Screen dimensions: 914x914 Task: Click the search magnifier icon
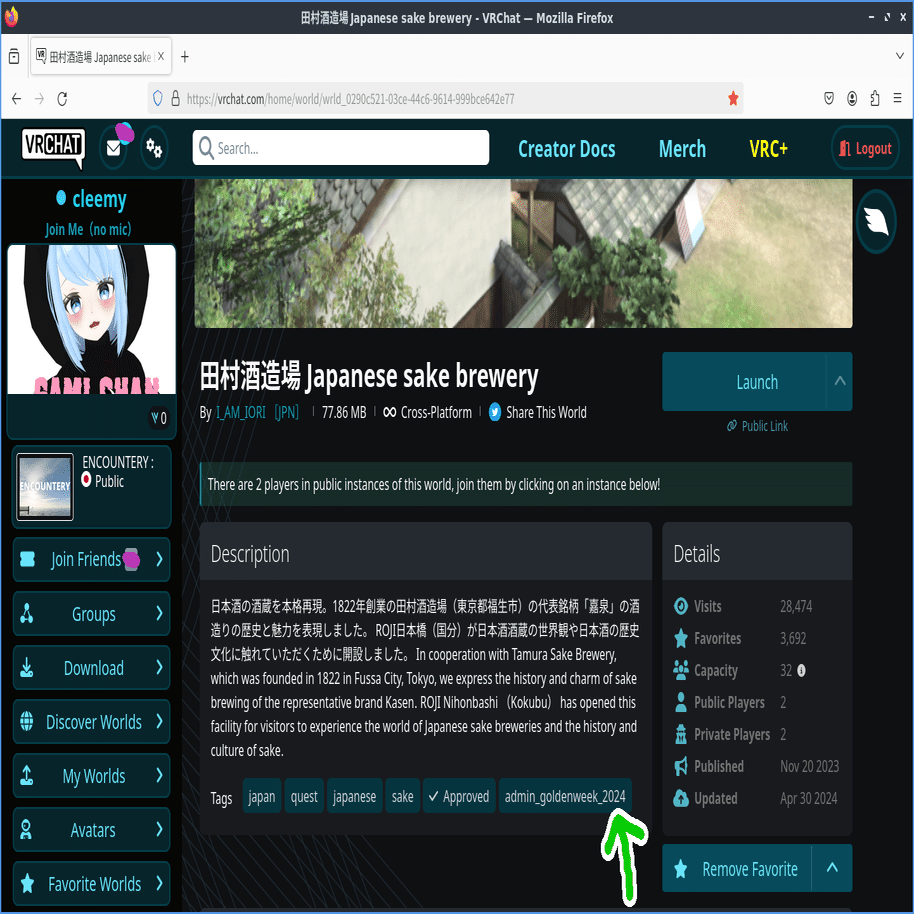tap(206, 148)
